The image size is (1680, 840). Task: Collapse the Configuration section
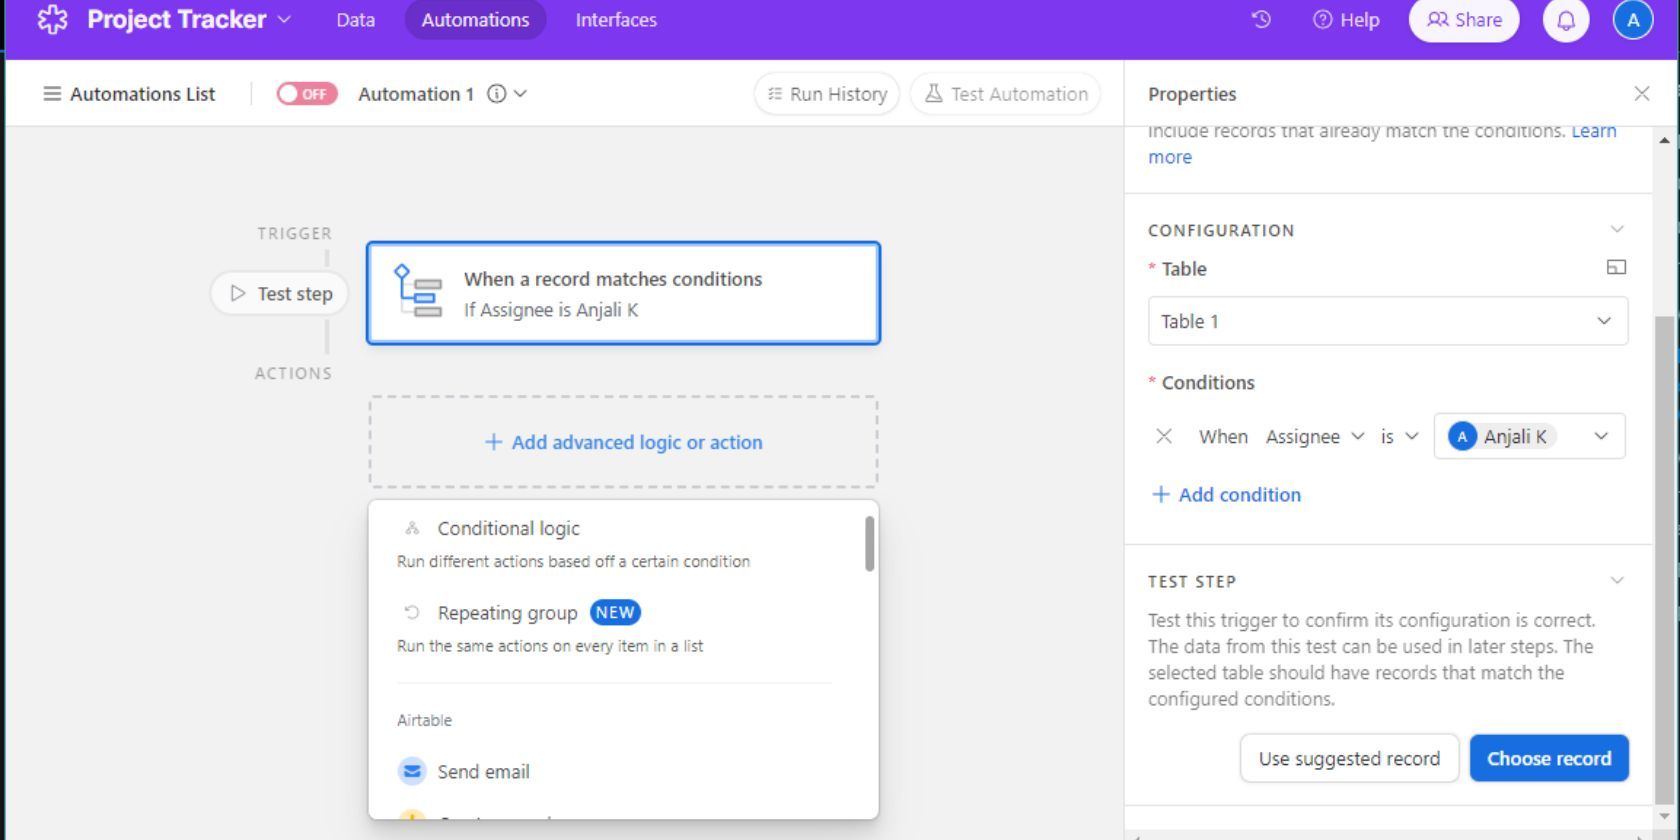pyautogui.click(x=1617, y=229)
